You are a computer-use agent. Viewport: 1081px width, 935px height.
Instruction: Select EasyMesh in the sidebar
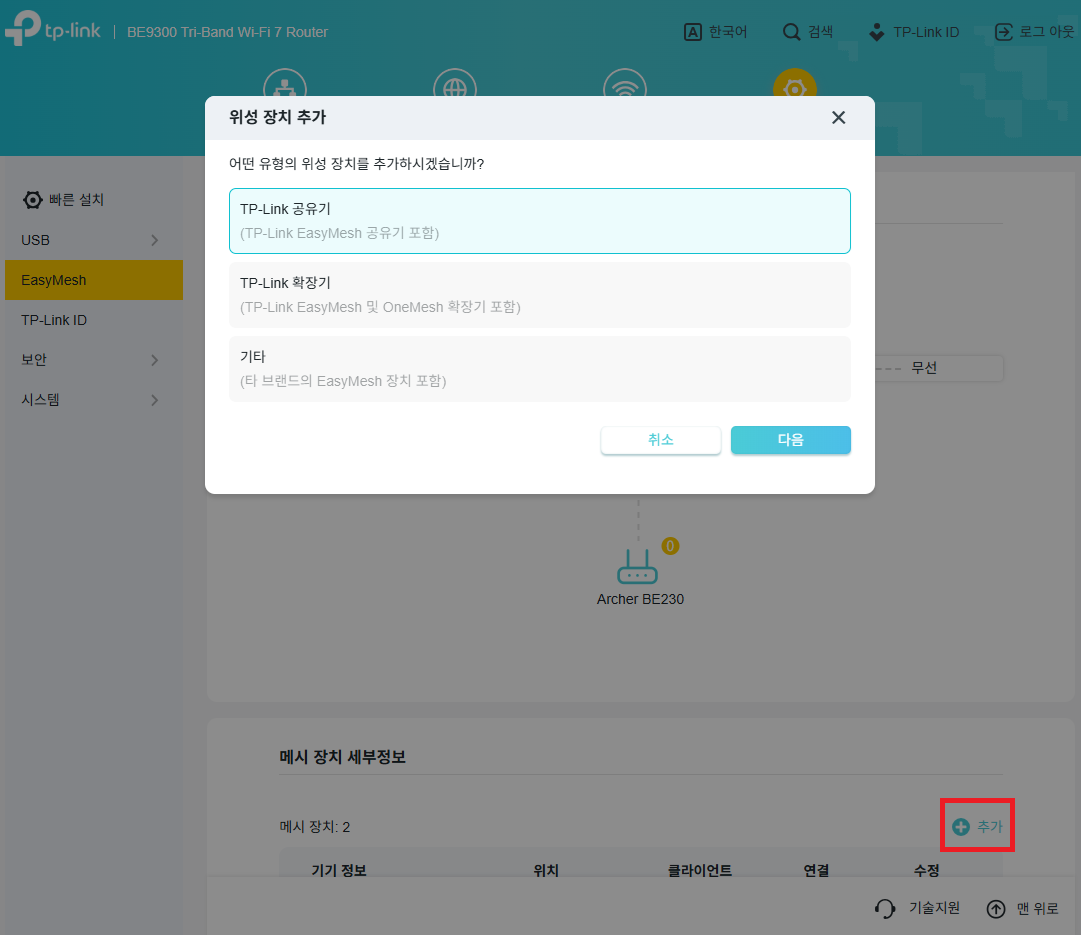(94, 280)
